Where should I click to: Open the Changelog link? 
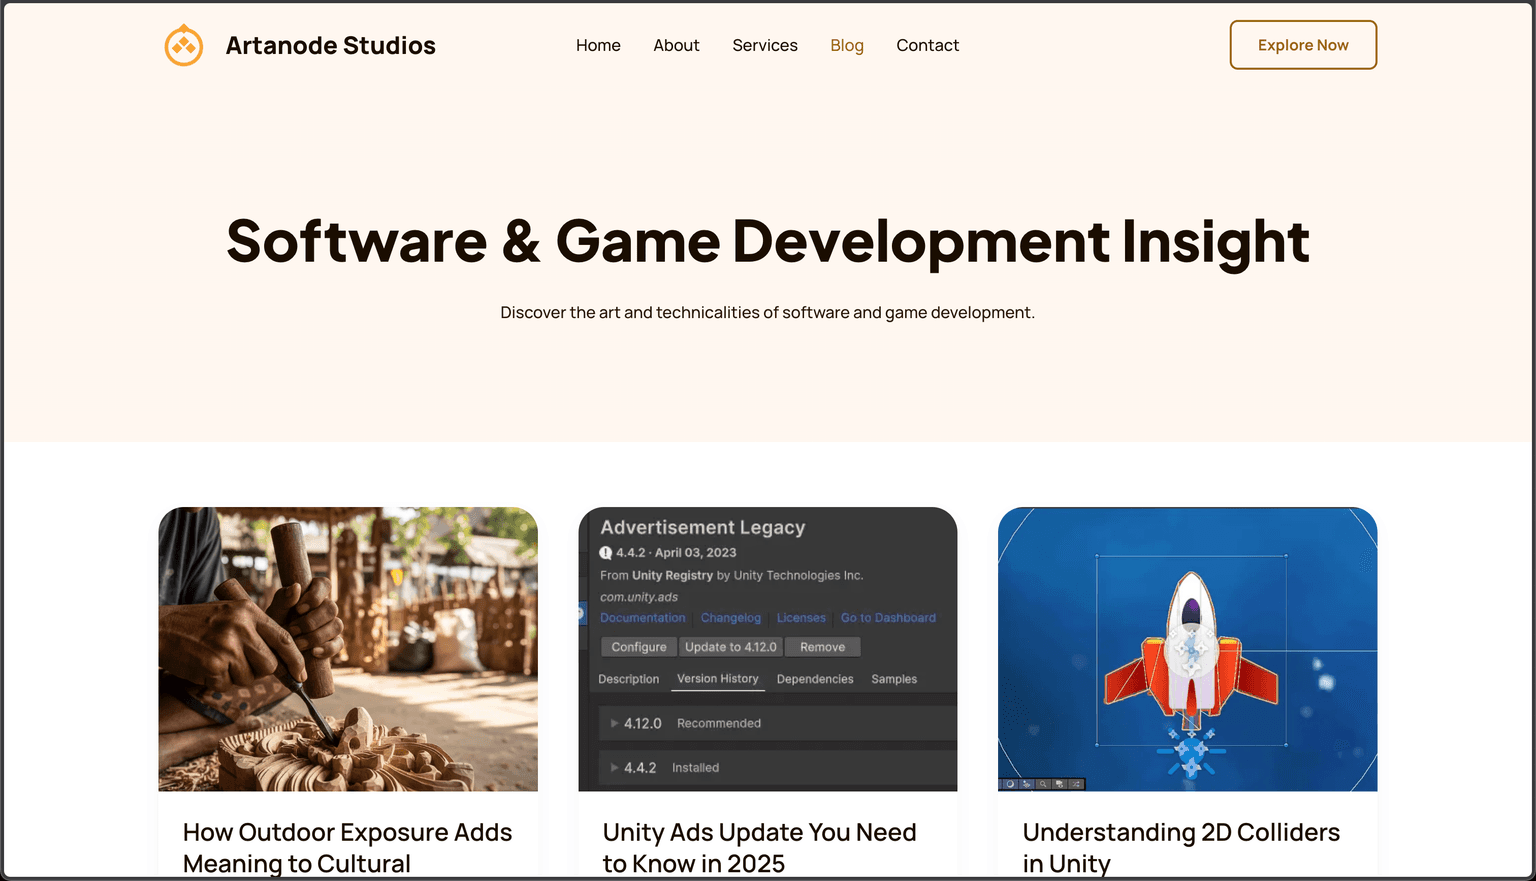730,618
